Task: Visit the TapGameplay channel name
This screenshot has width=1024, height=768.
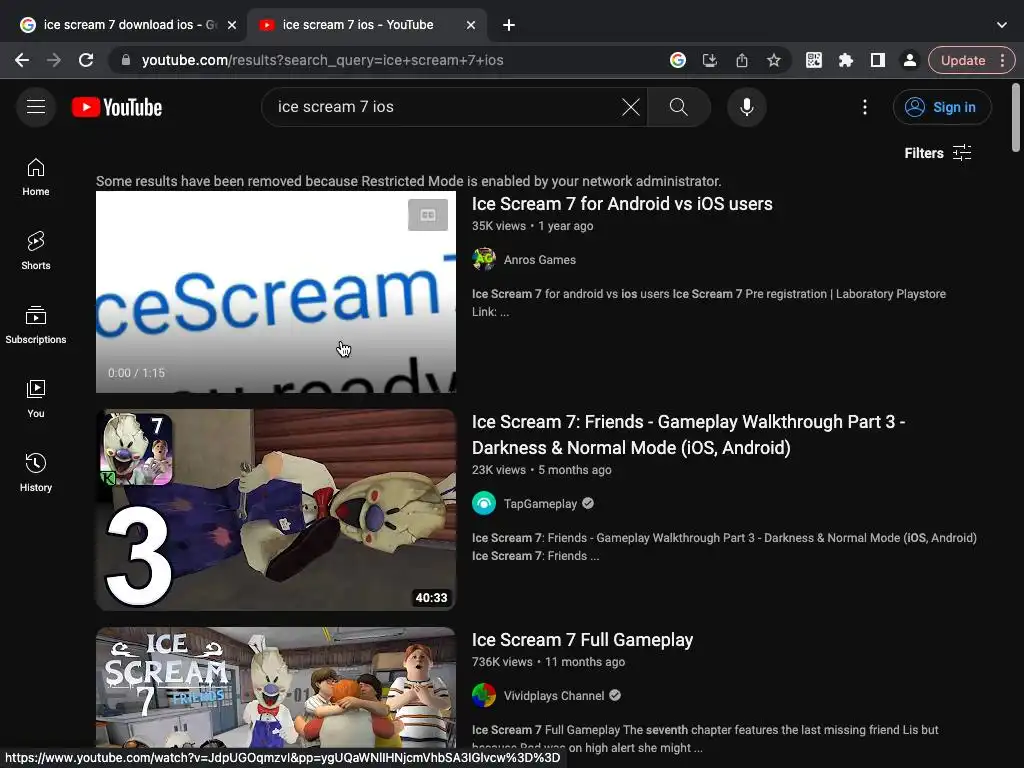Action: coord(540,504)
